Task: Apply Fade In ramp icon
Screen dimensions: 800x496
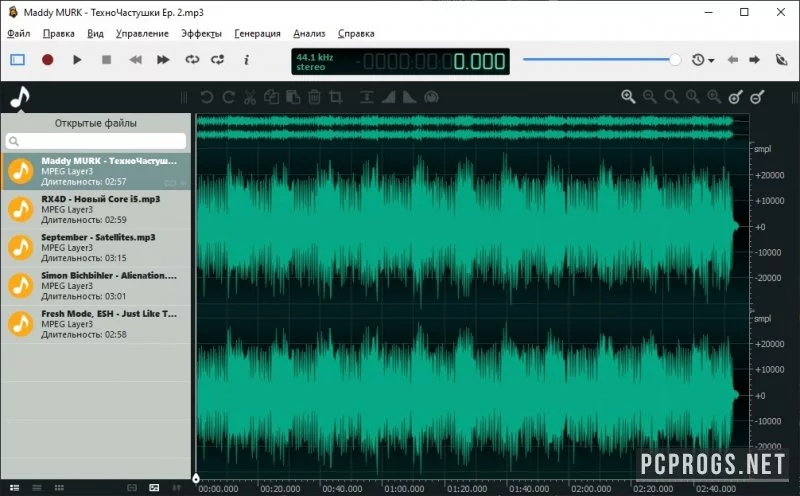Action: click(x=388, y=97)
